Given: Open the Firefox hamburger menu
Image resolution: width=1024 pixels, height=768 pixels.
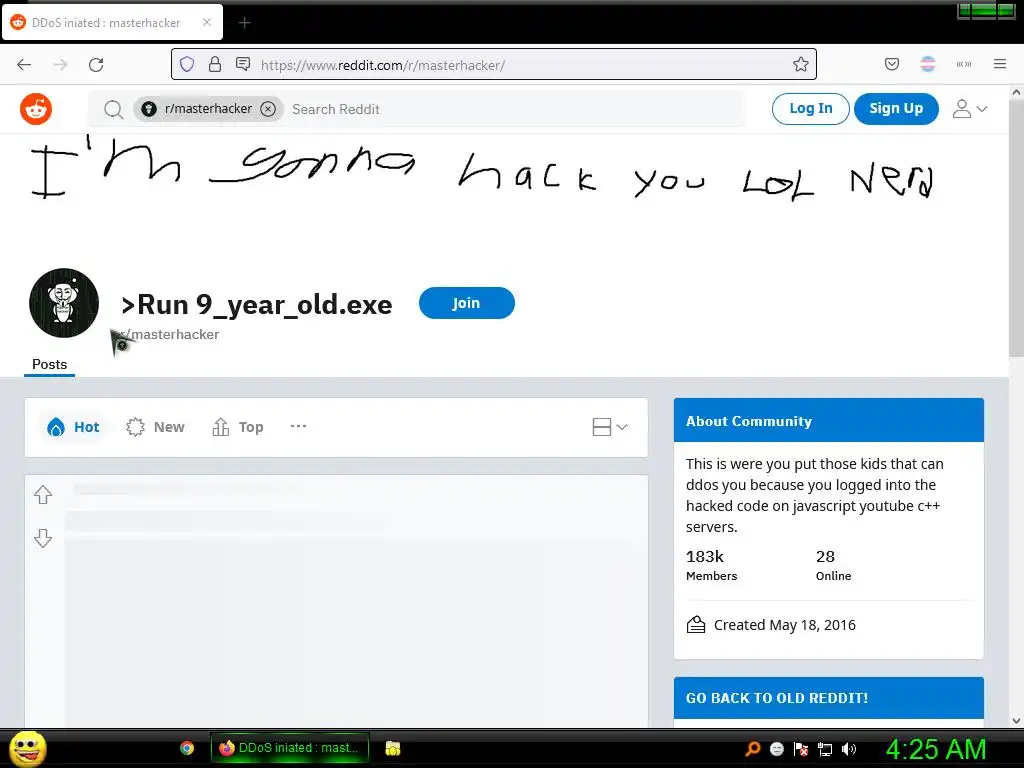Looking at the screenshot, I should coord(1000,64).
